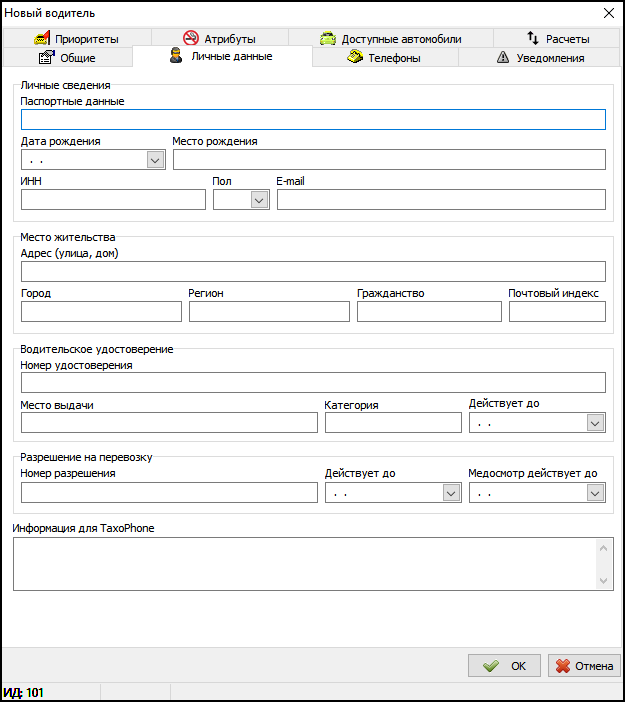Expand the Пол dropdown list
625x702 pixels.
[x=260, y=200]
